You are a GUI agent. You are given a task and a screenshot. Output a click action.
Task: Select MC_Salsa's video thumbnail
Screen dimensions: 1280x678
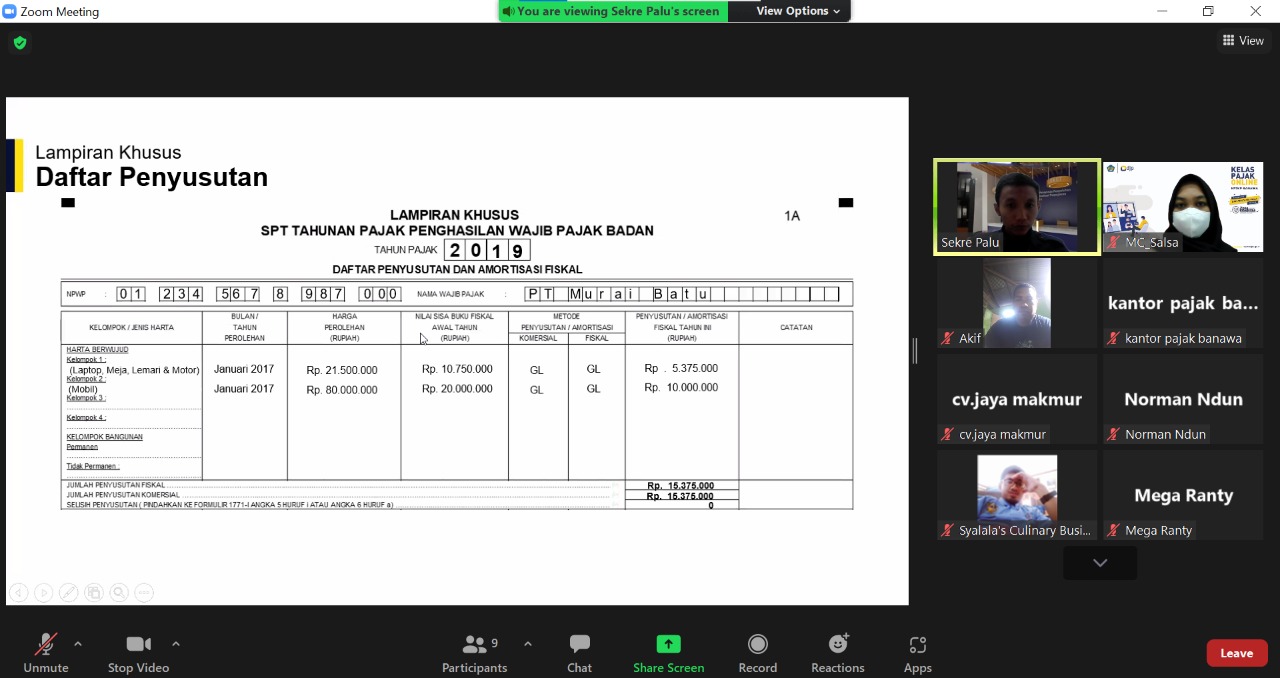(1183, 207)
